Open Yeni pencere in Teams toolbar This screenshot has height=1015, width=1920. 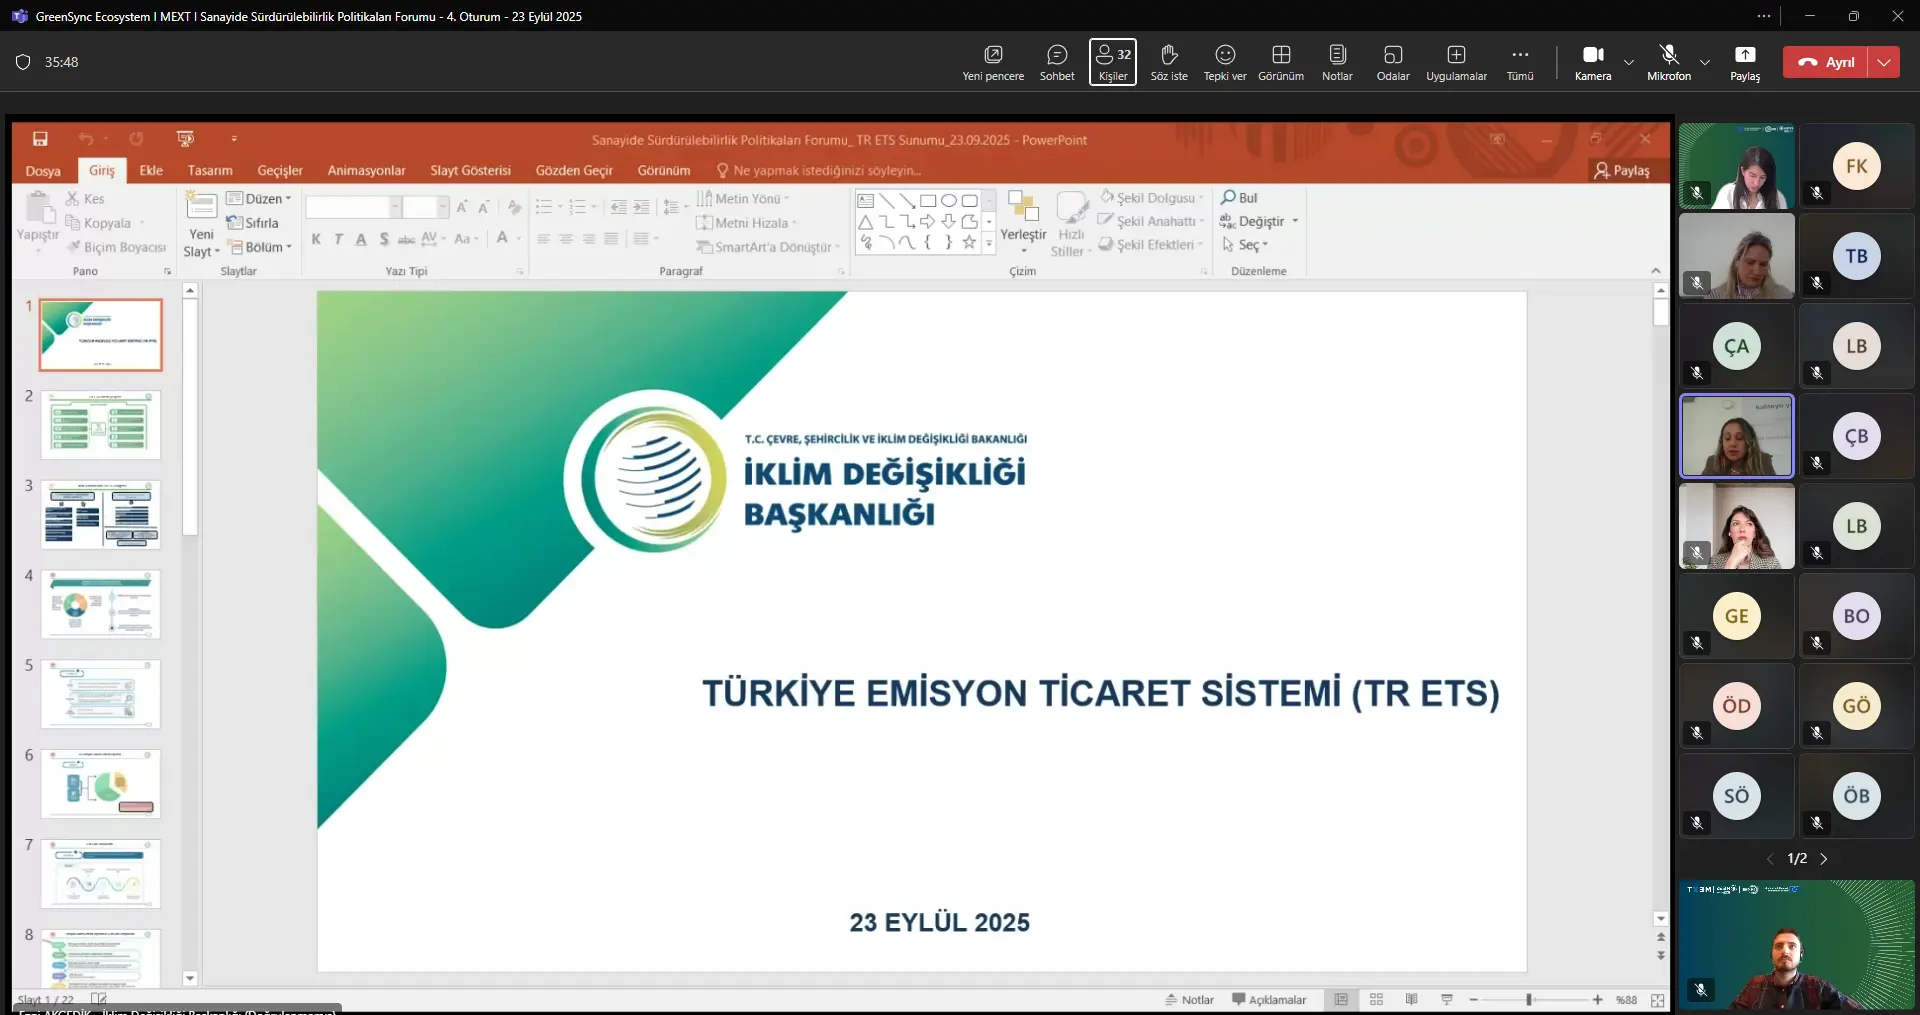click(993, 63)
